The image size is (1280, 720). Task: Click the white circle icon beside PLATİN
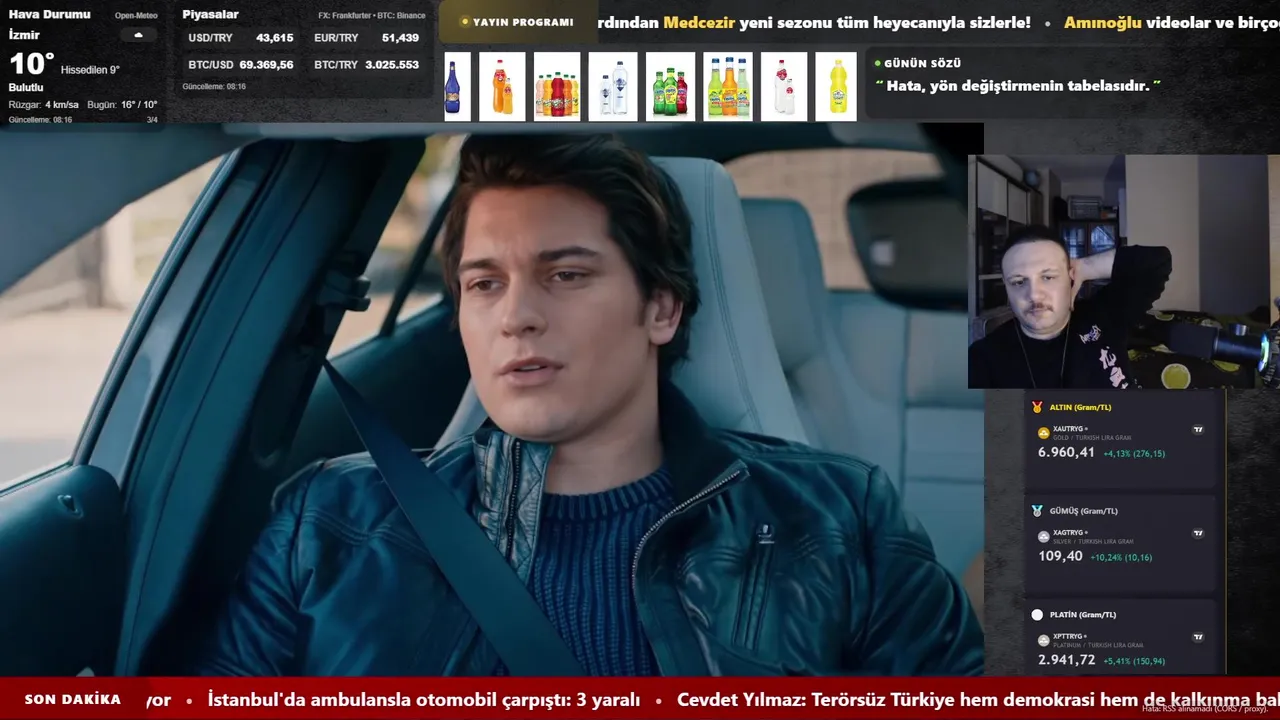pyautogui.click(x=1037, y=614)
